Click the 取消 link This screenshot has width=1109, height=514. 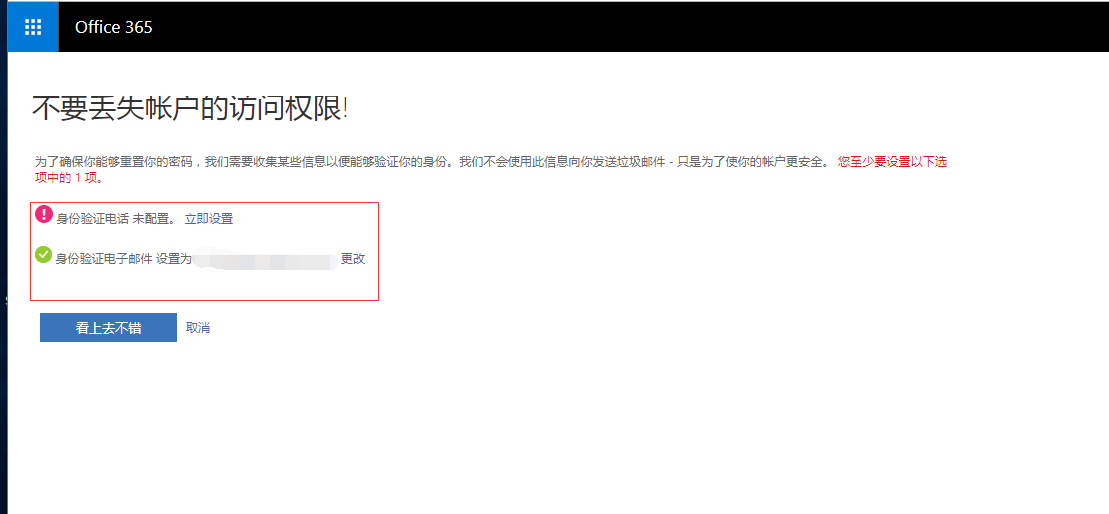[x=198, y=327]
